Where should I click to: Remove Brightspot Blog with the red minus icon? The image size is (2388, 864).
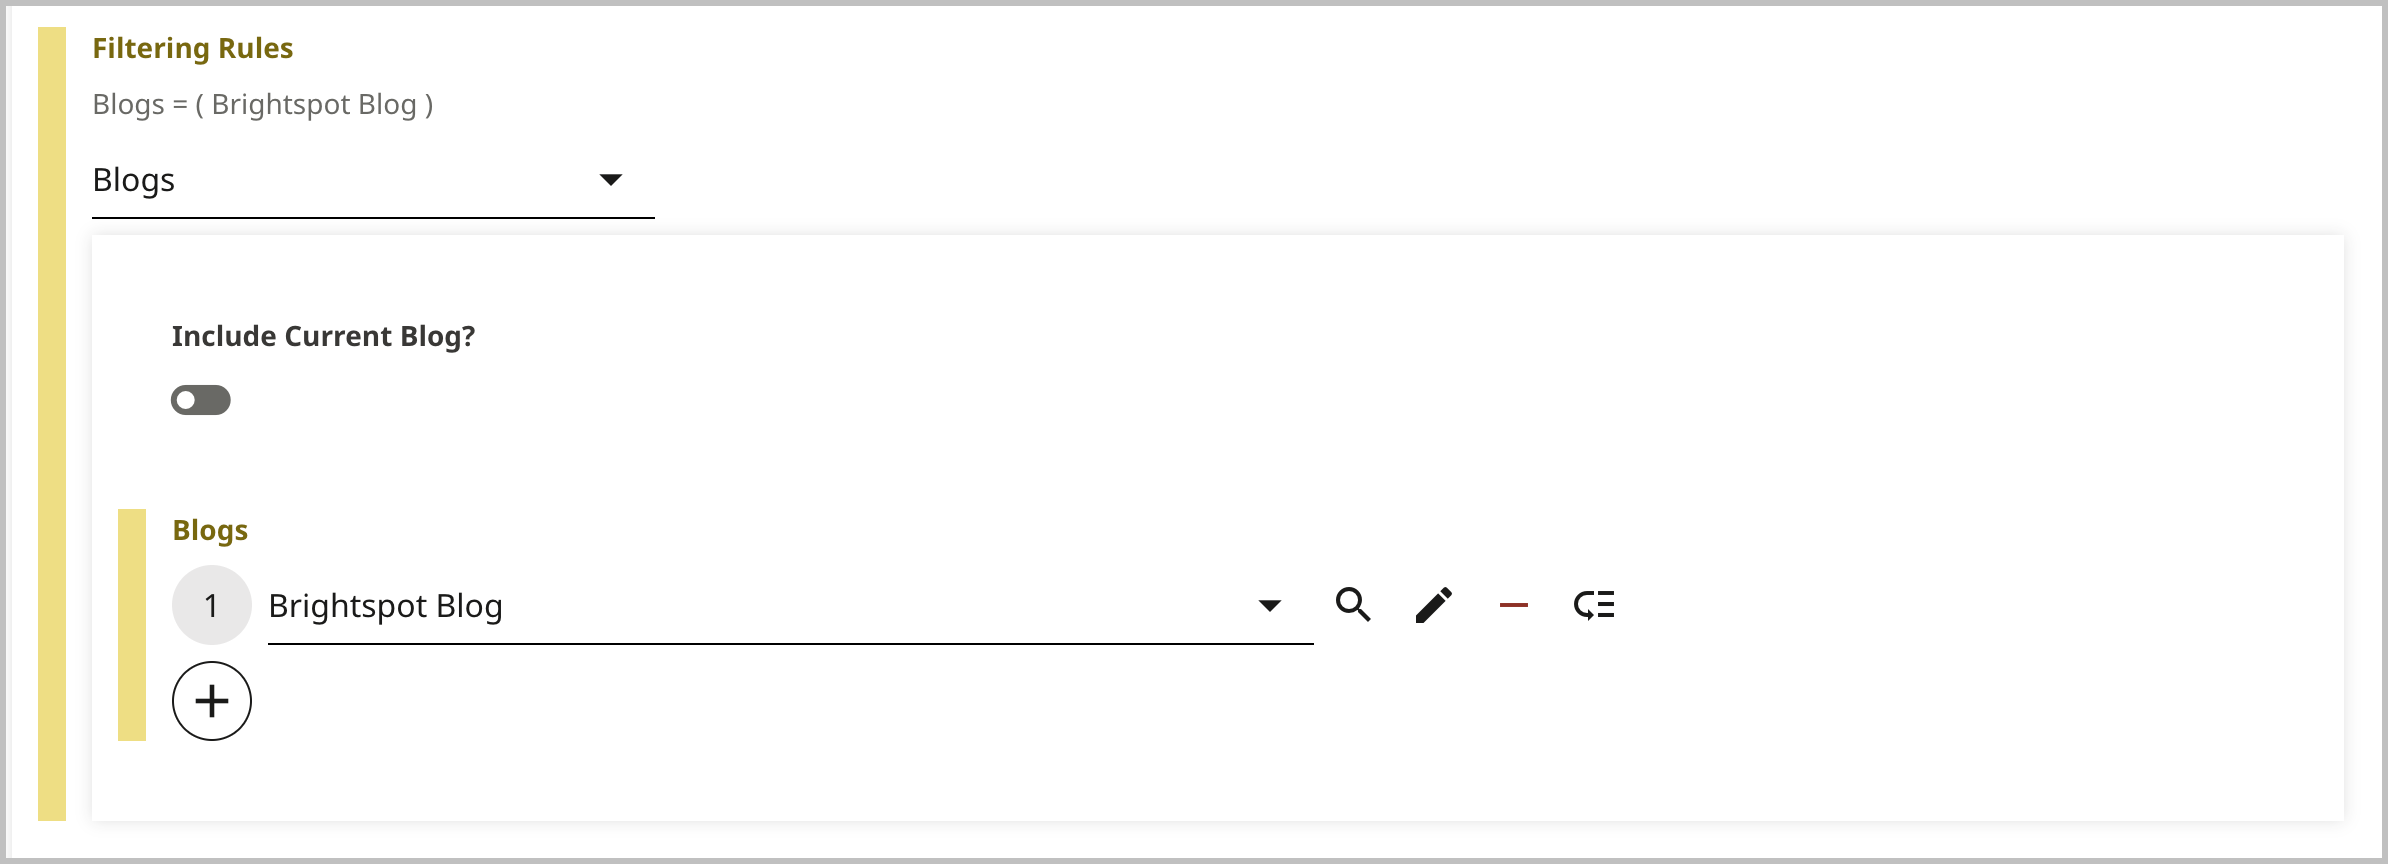pos(1513,605)
